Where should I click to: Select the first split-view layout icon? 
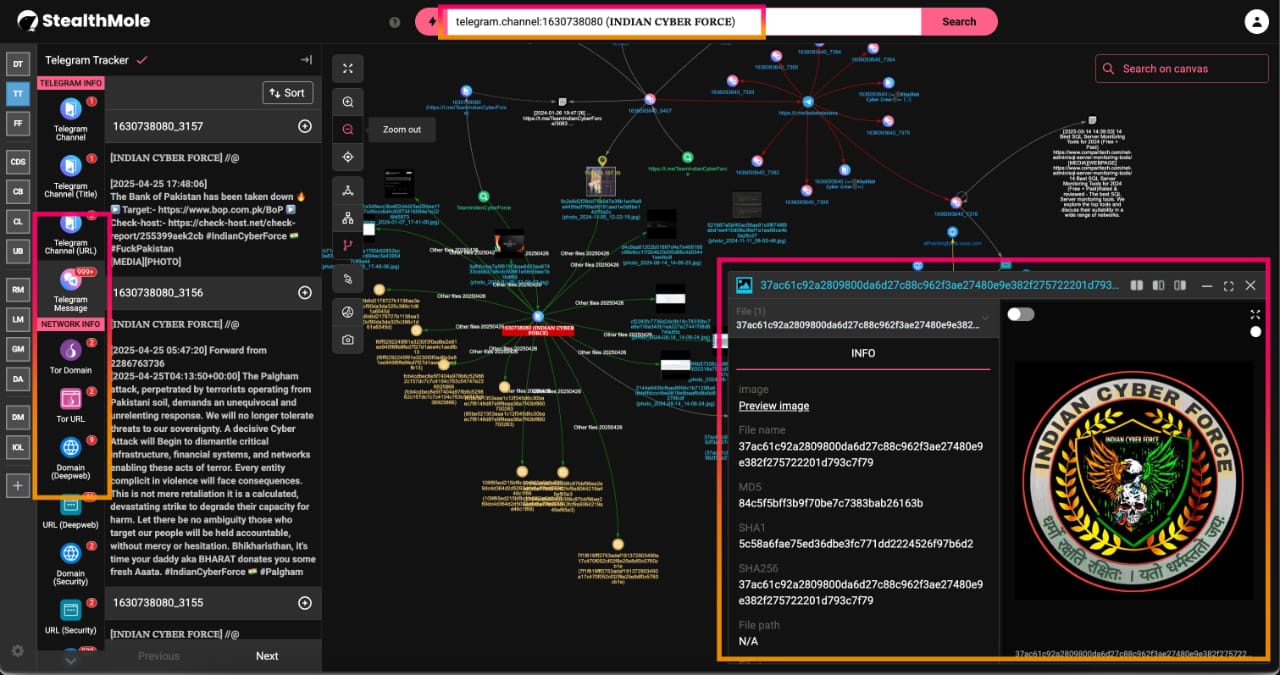click(x=1137, y=286)
